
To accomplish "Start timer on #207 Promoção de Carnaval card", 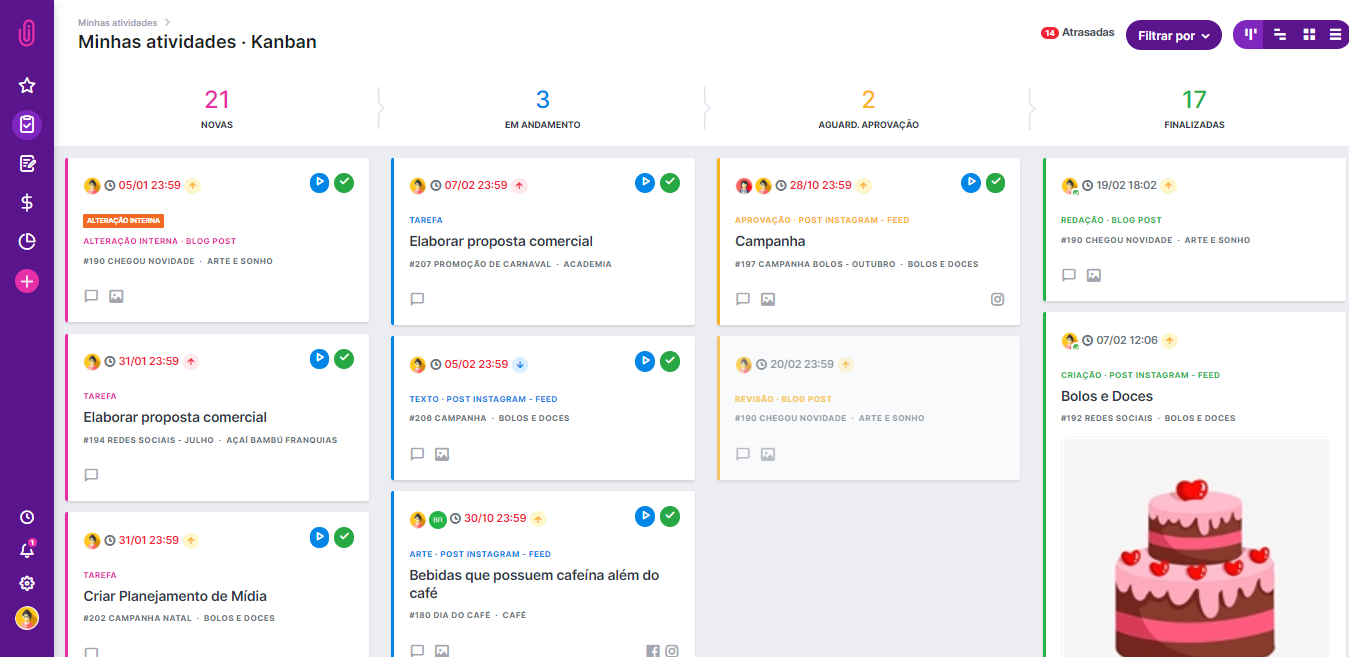I will (x=645, y=182).
